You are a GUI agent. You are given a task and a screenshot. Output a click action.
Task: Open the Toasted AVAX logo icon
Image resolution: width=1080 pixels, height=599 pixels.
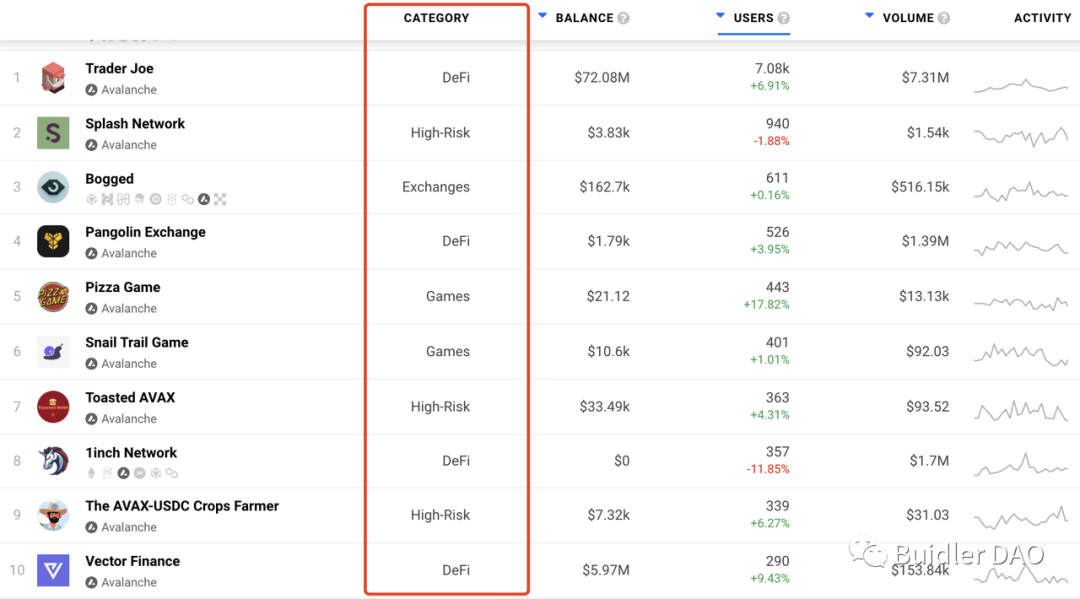point(53,406)
